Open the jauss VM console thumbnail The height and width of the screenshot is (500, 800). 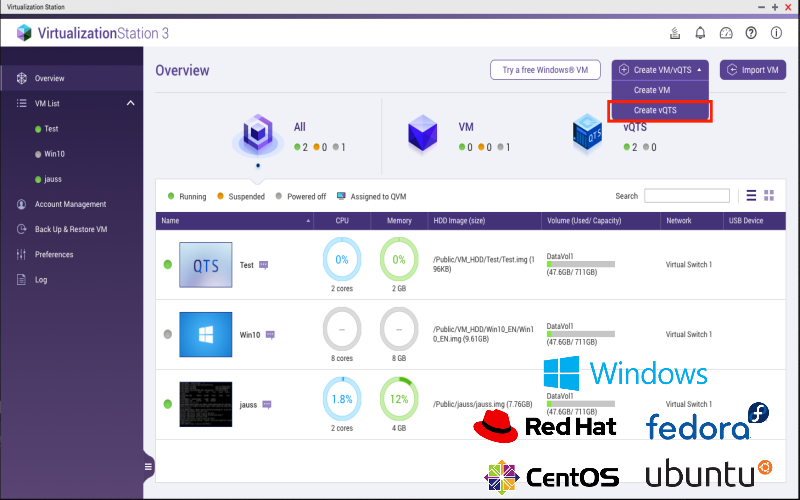206,404
